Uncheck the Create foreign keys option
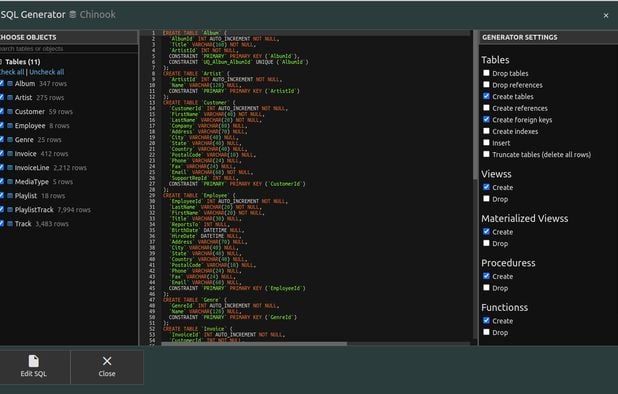 pos(486,119)
